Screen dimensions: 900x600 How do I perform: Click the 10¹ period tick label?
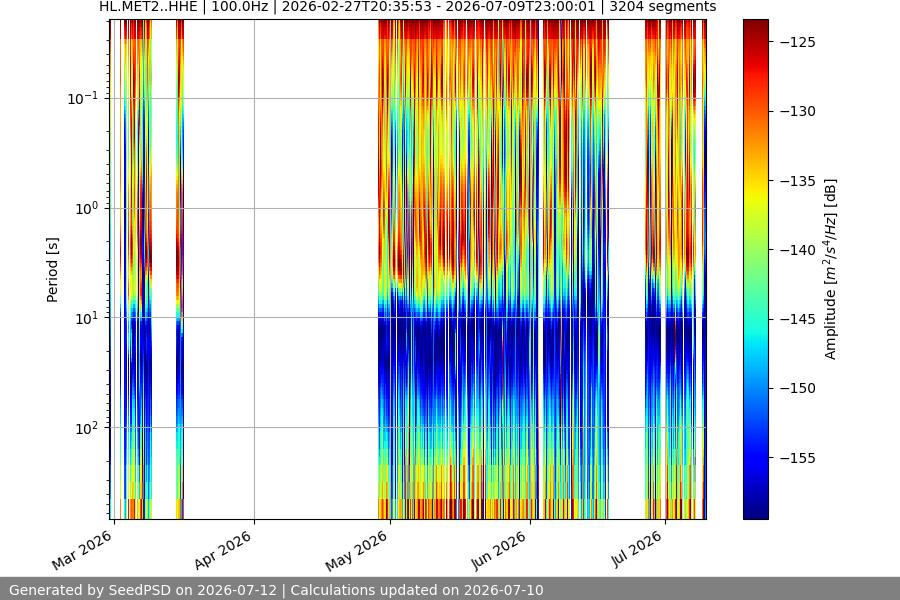[87, 318]
